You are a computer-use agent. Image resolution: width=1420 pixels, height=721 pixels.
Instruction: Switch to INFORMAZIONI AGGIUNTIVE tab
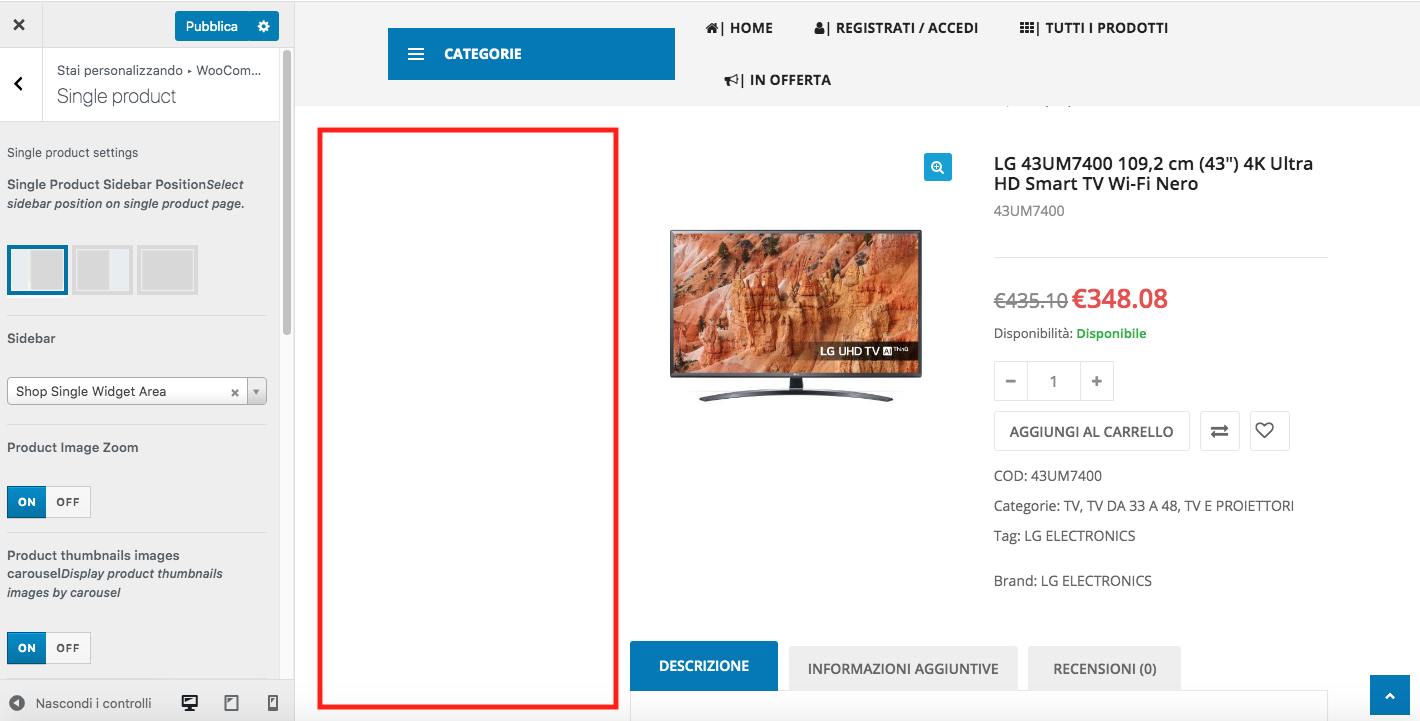point(903,668)
